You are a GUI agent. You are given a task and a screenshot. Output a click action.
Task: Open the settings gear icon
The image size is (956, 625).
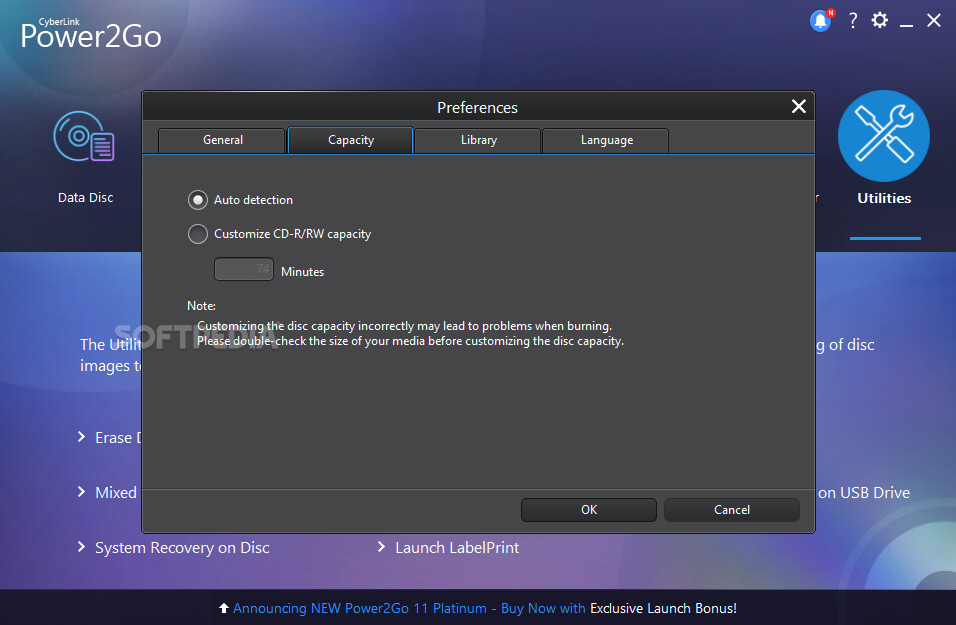click(879, 20)
